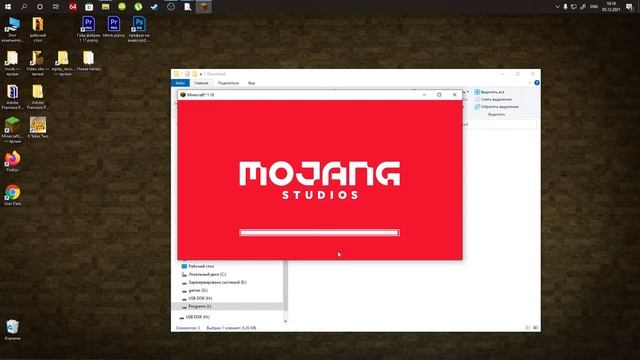Viewport: 640px width, 360px height.
Task: Click the Explorer help question mark icon
Action: [x=537, y=83]
